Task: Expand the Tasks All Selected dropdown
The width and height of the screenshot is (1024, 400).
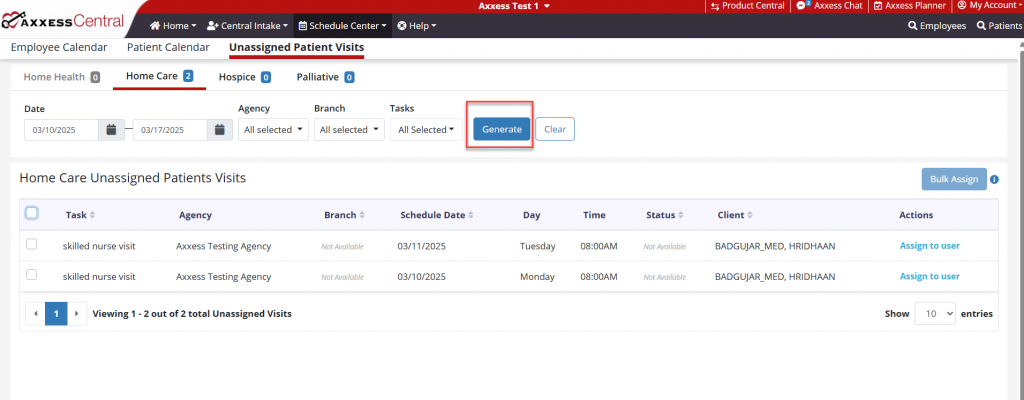Action: (x=426, y=129)
